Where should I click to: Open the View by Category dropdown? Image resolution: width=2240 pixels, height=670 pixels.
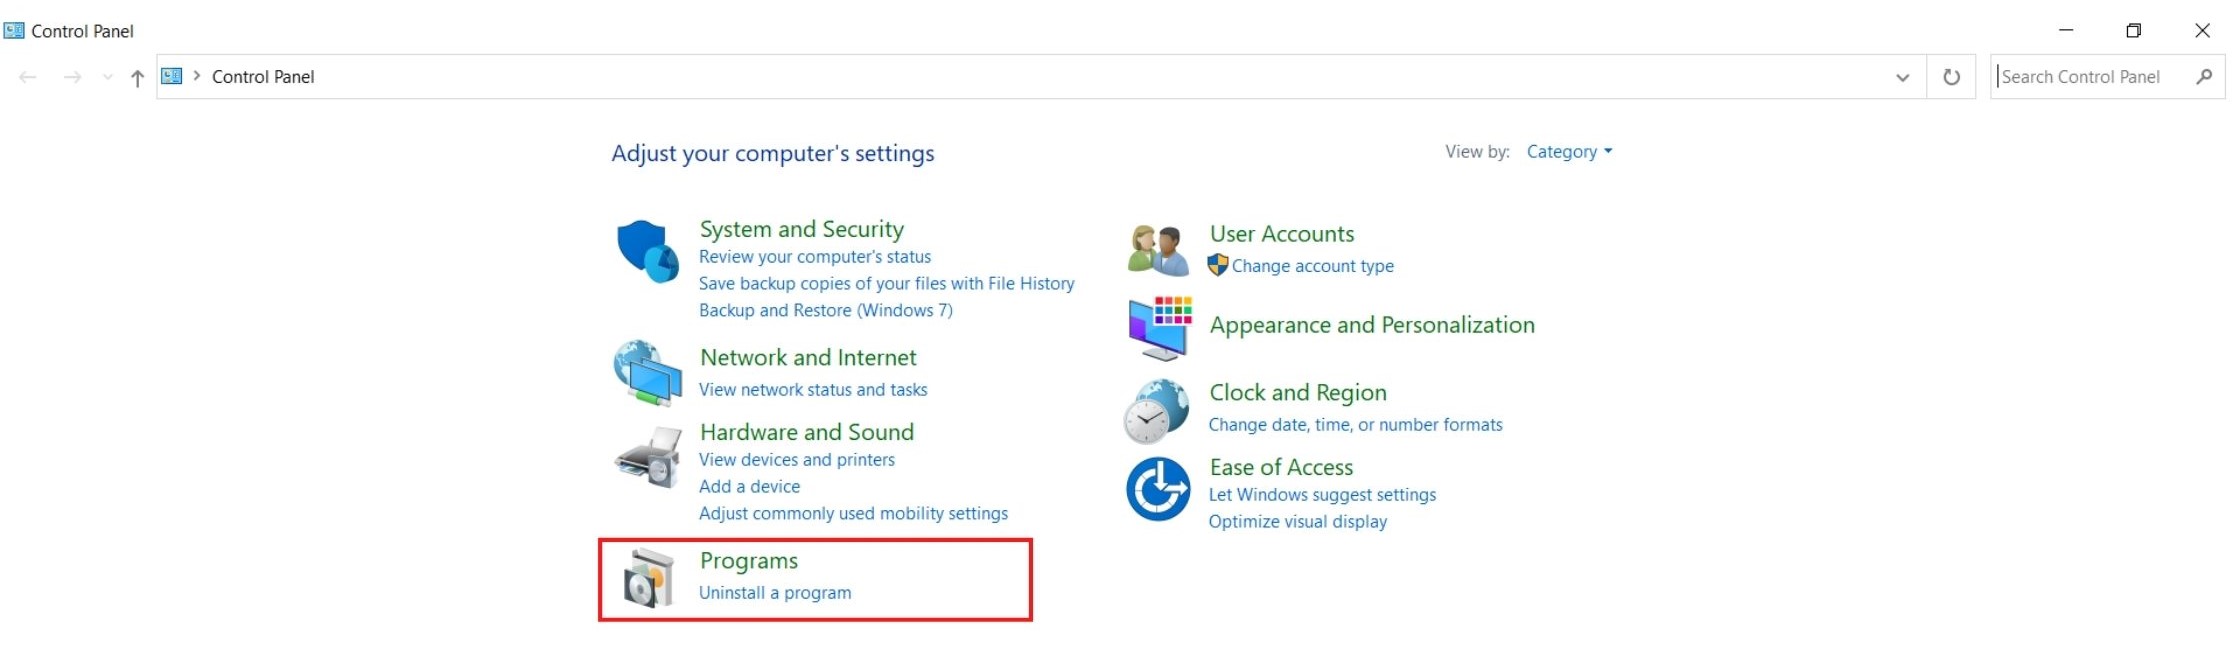(x=1569, y=151)
